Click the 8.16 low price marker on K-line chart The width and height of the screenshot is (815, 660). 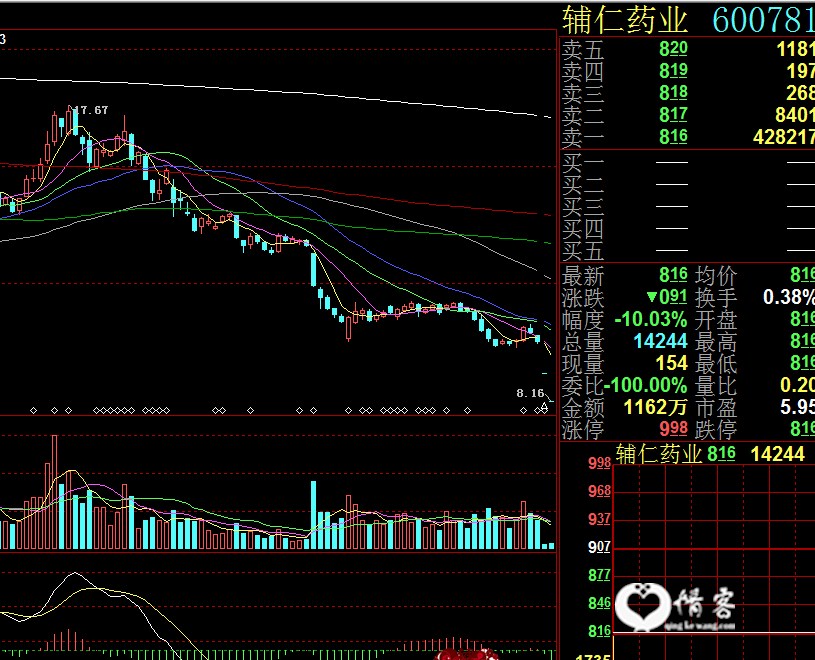click(530, 393)
